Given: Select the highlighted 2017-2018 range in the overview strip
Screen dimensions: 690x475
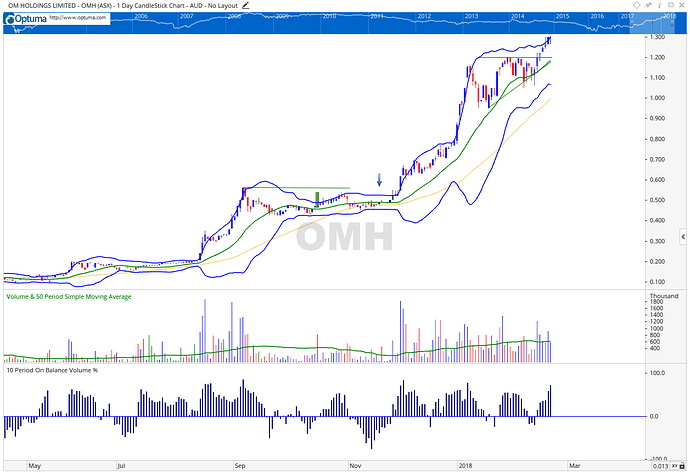Looking at the screenshot, I should click(x=653, y=23).
